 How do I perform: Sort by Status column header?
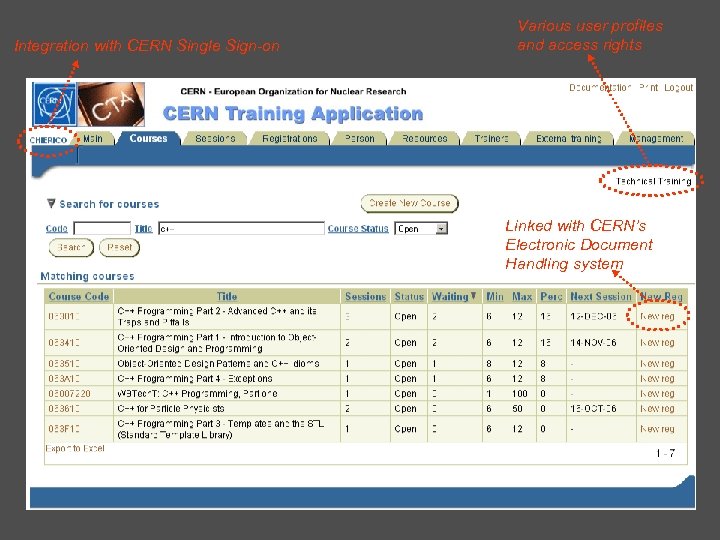(x=409, y=296)
